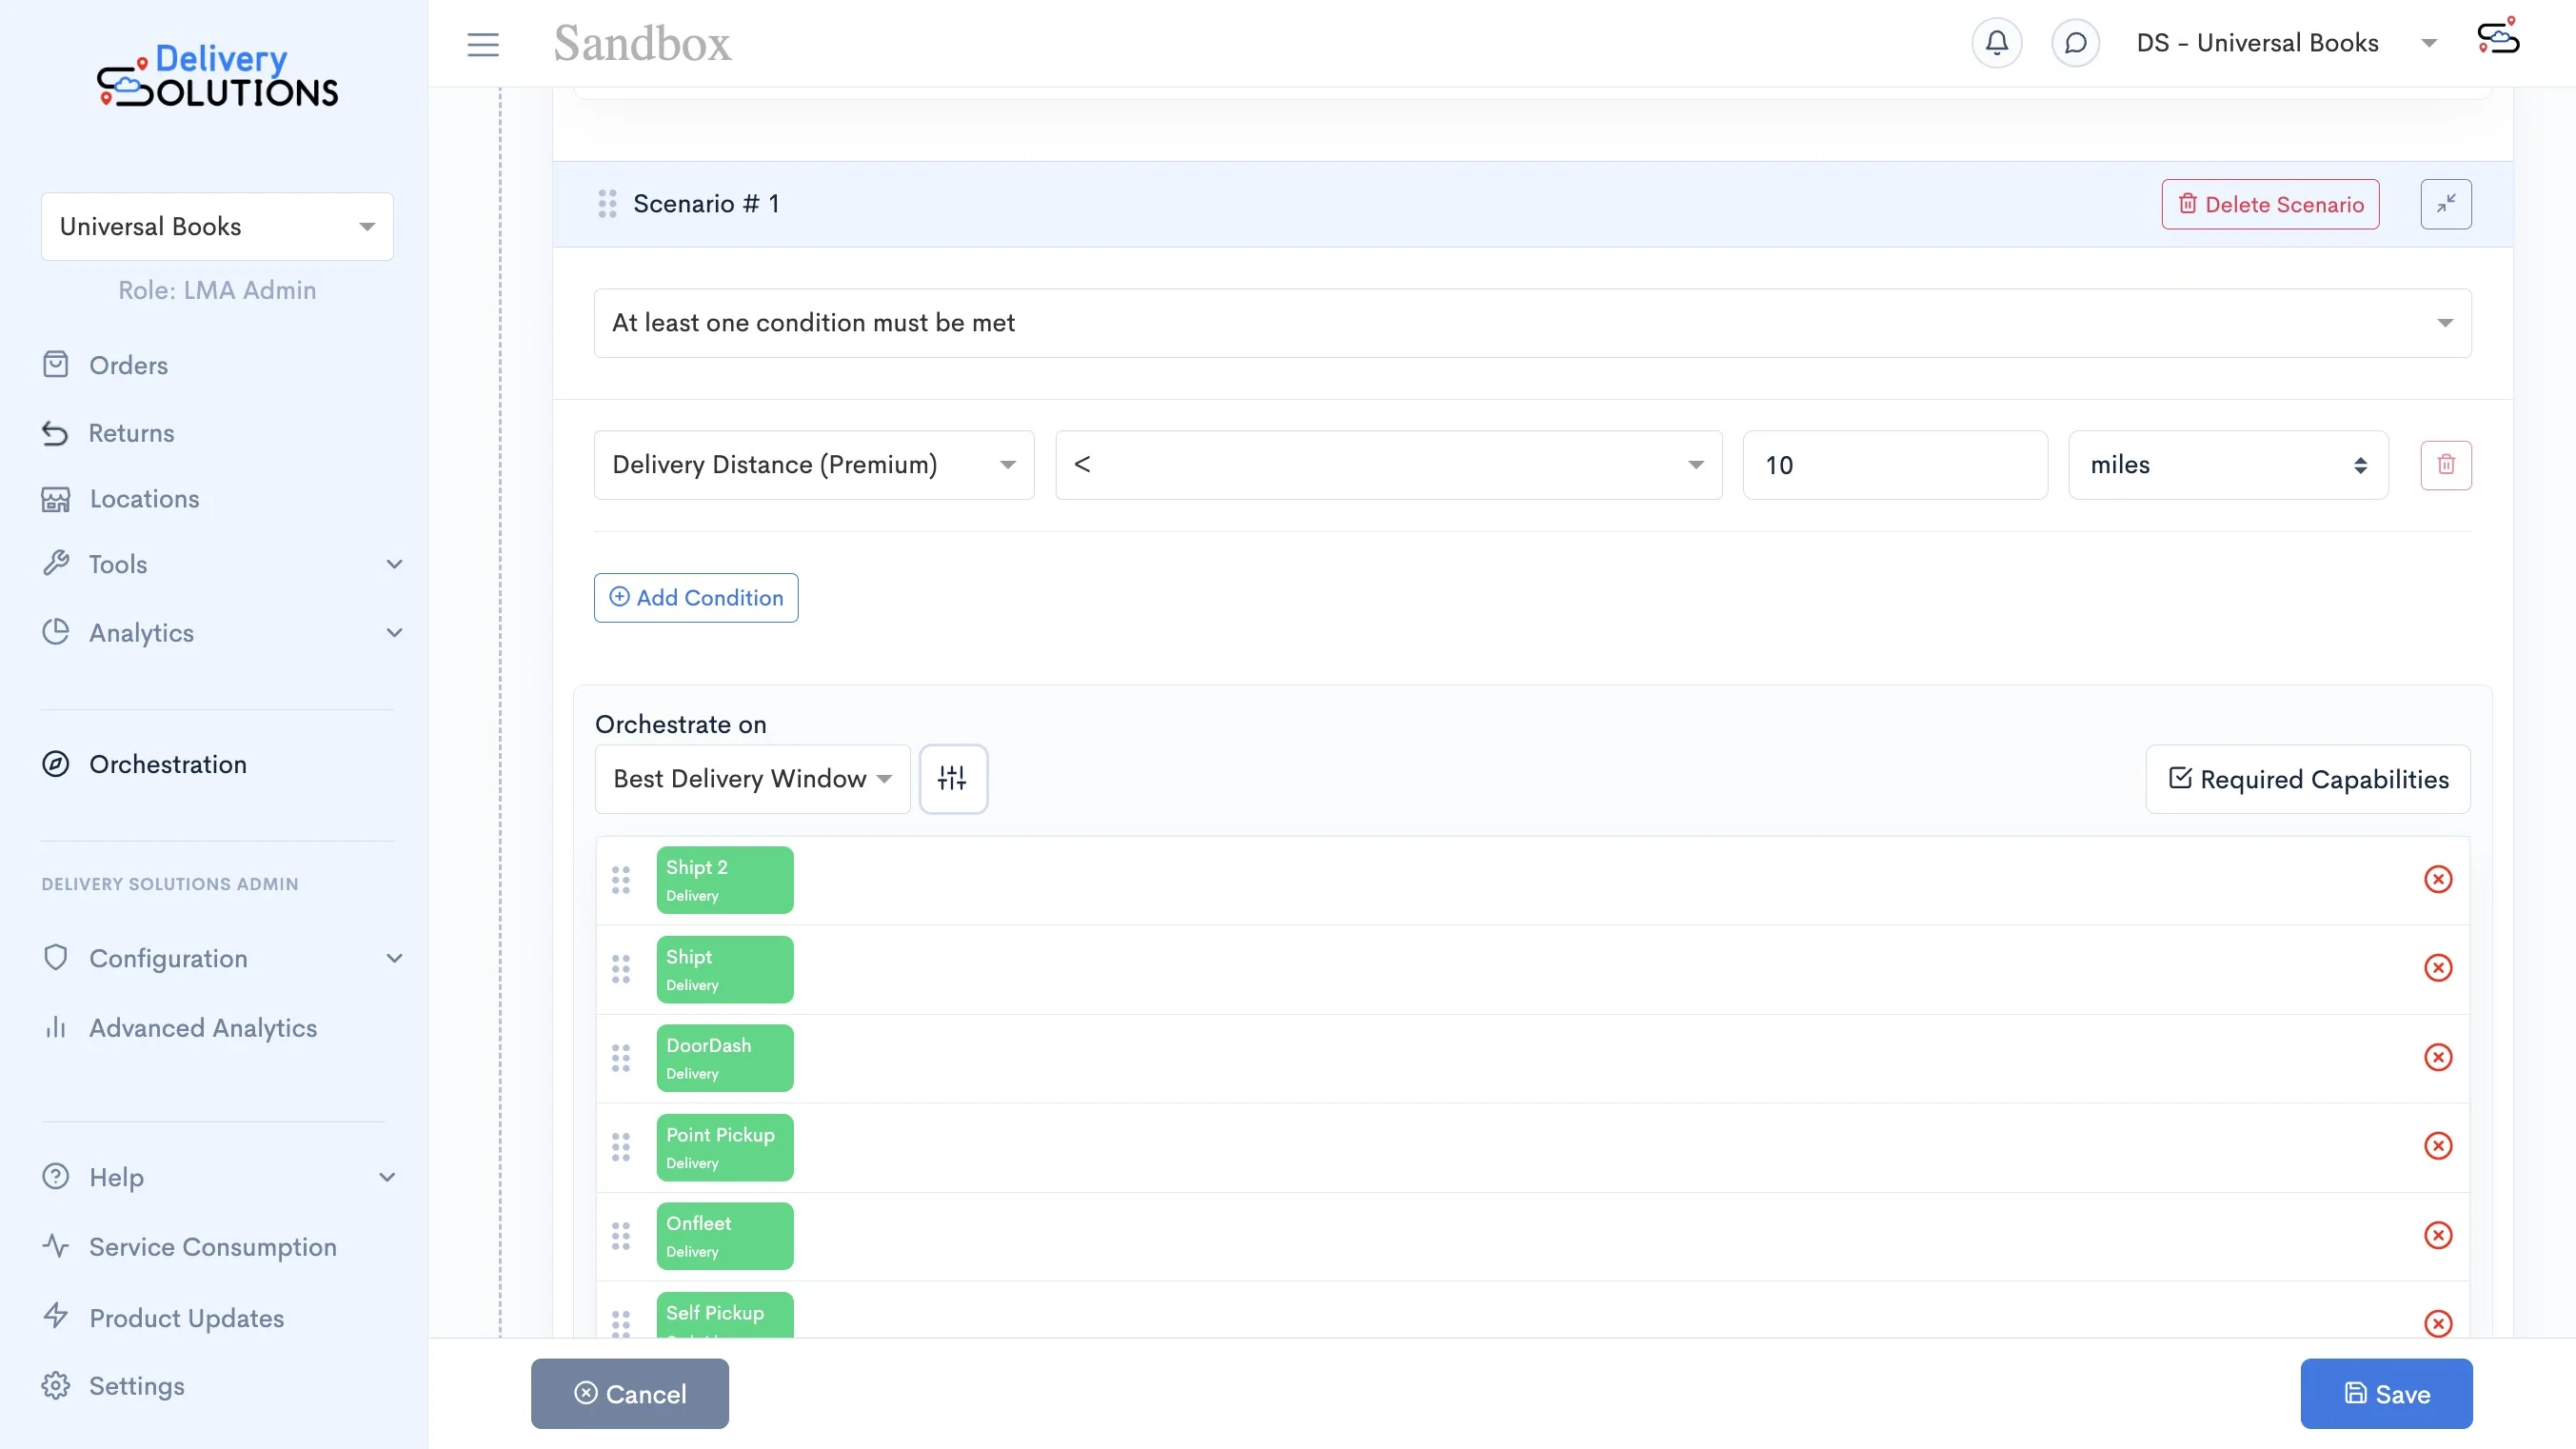2576x1449 pixels.
Task: Collapse Scenario # 1 panel
Action: [2446, 204]
